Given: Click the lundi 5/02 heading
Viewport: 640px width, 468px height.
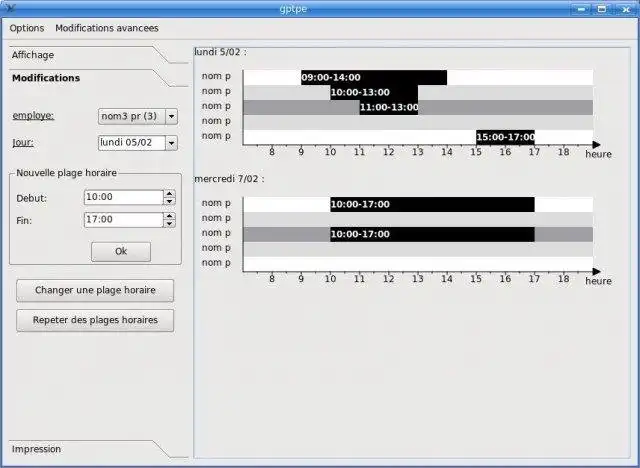Looking at the screenshot, I should coord(220,52).
